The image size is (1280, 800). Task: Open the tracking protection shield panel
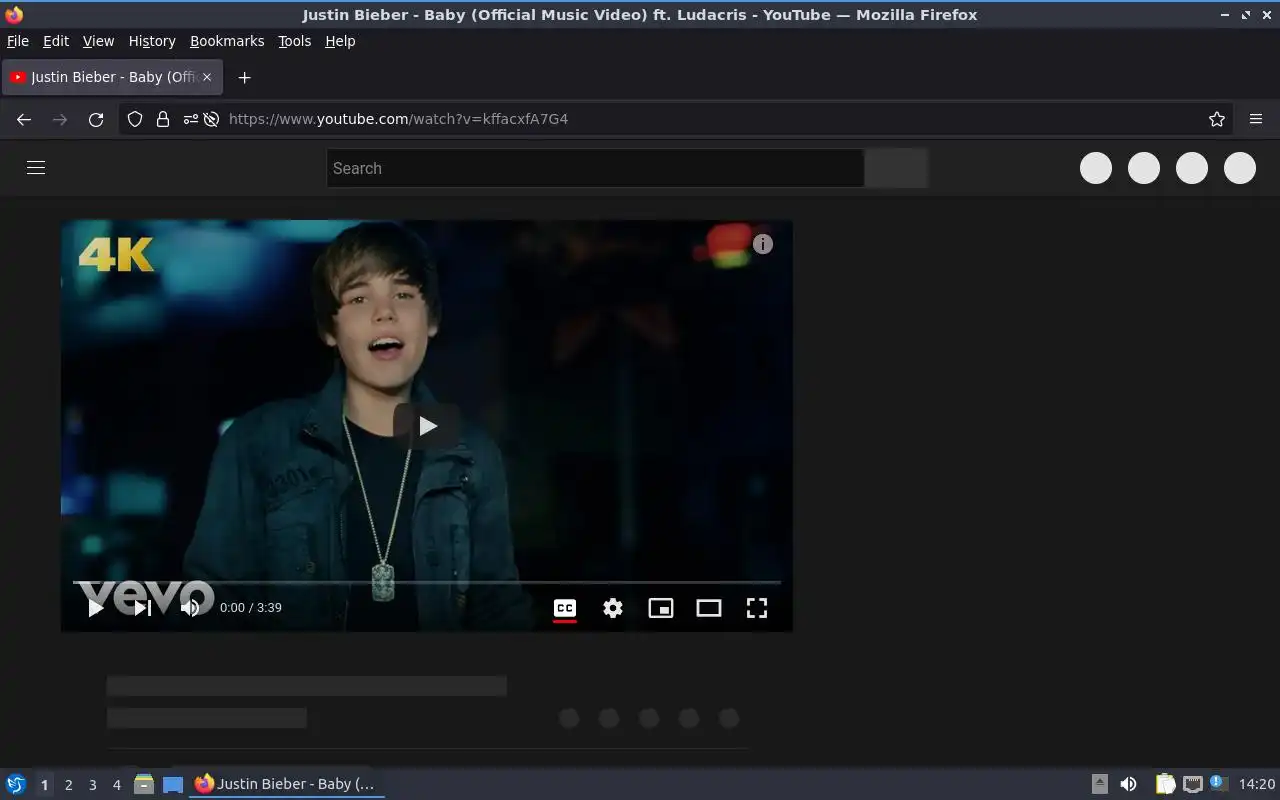135,119
